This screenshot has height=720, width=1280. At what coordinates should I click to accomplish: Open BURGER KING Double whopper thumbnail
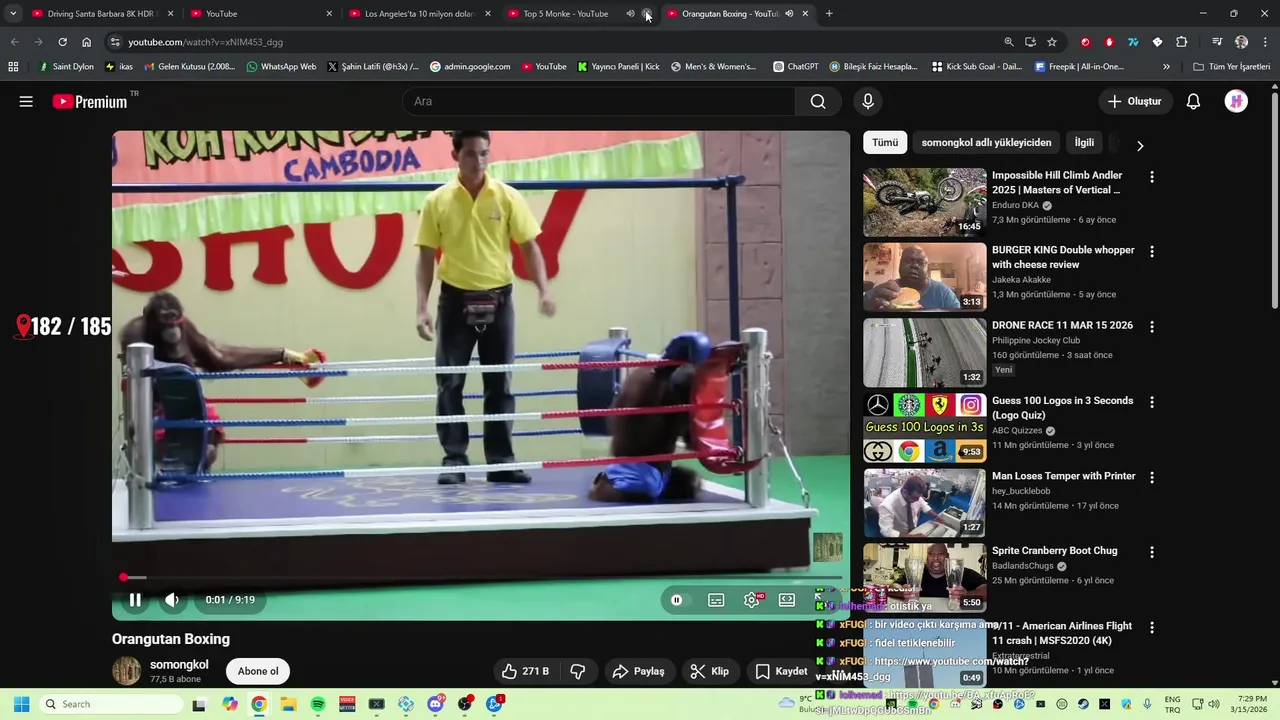click(x=925, y=277)
